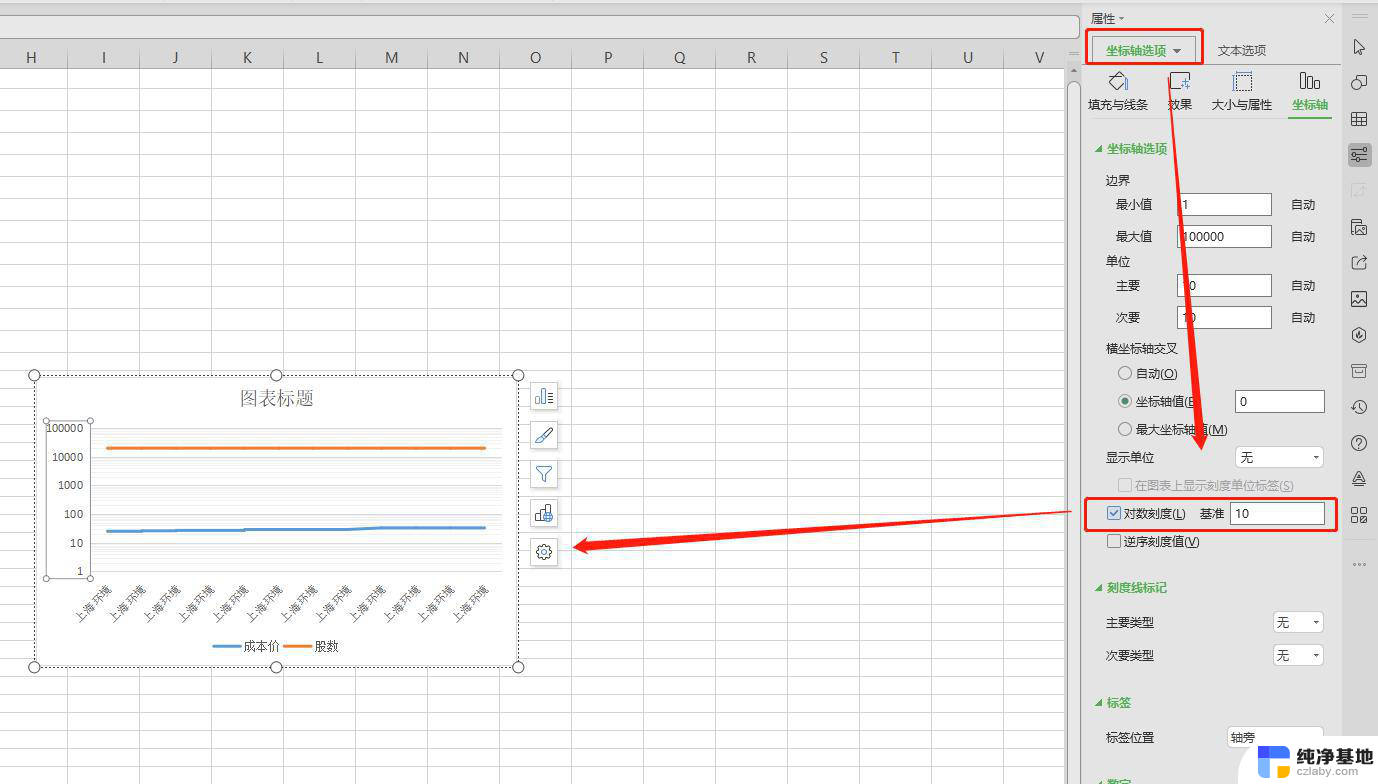
Task: Select column header H
Action: 31,58
